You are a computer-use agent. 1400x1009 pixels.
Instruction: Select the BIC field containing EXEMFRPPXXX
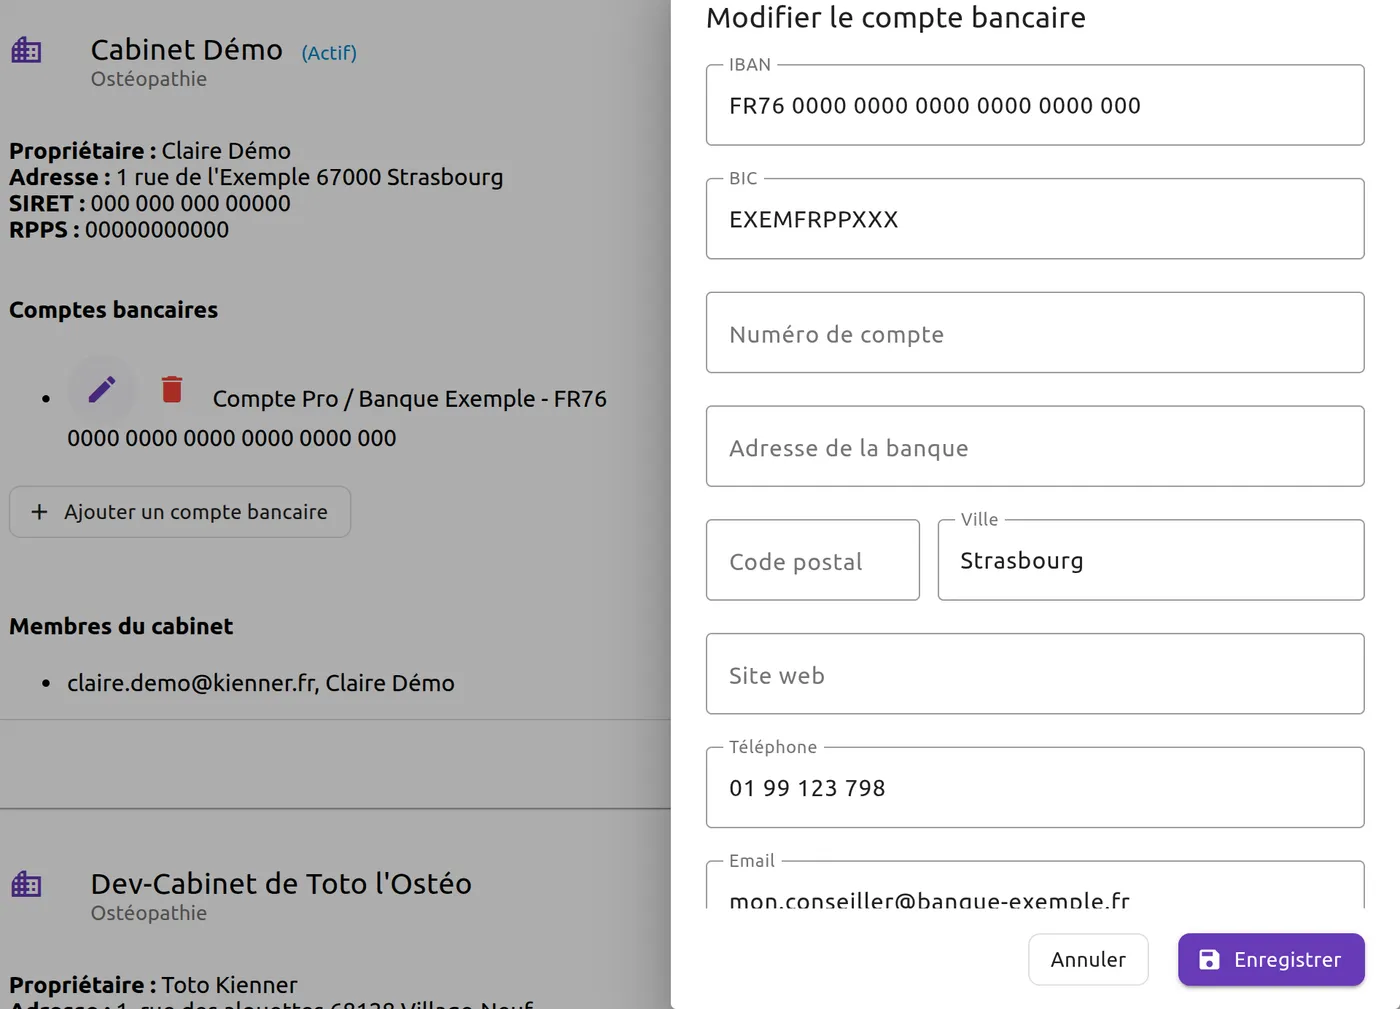pos(1035,219)
